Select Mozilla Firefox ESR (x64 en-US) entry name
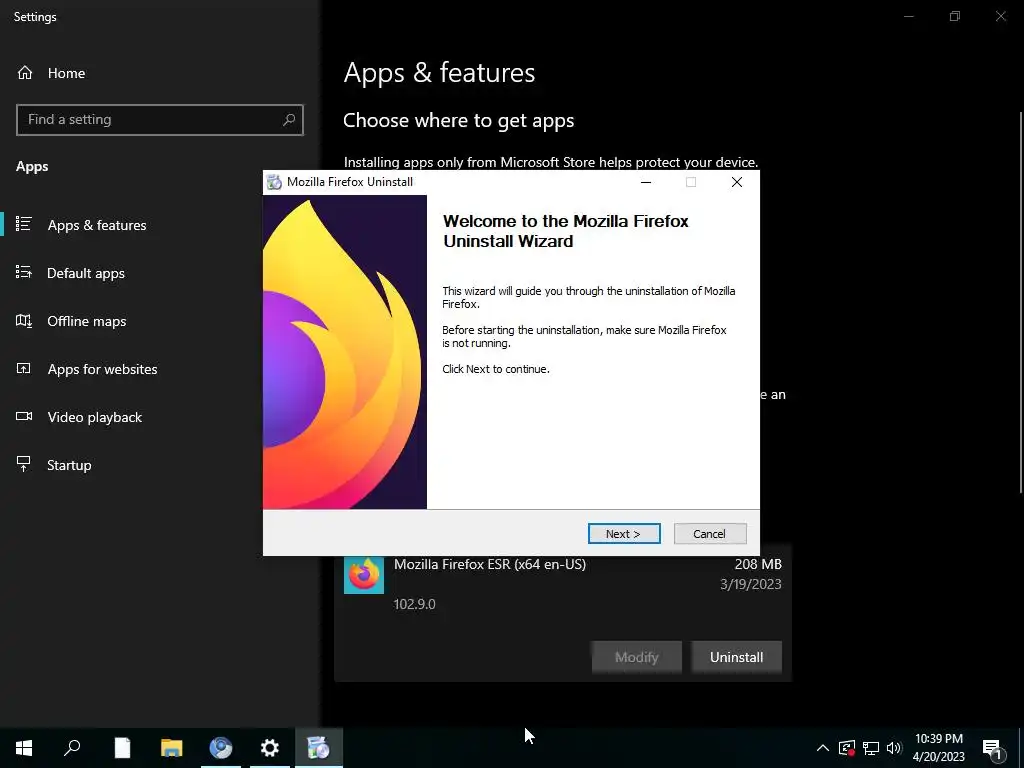The height and width of the screenshot is (768, 1024). pyautogui.click(x=490, y=564)
